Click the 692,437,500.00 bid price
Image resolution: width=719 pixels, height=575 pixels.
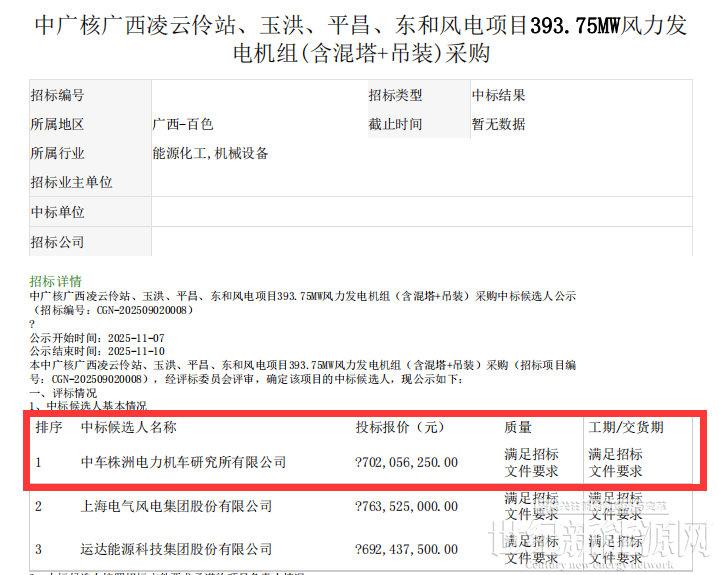pyautogui.click(x=406, y=549)
